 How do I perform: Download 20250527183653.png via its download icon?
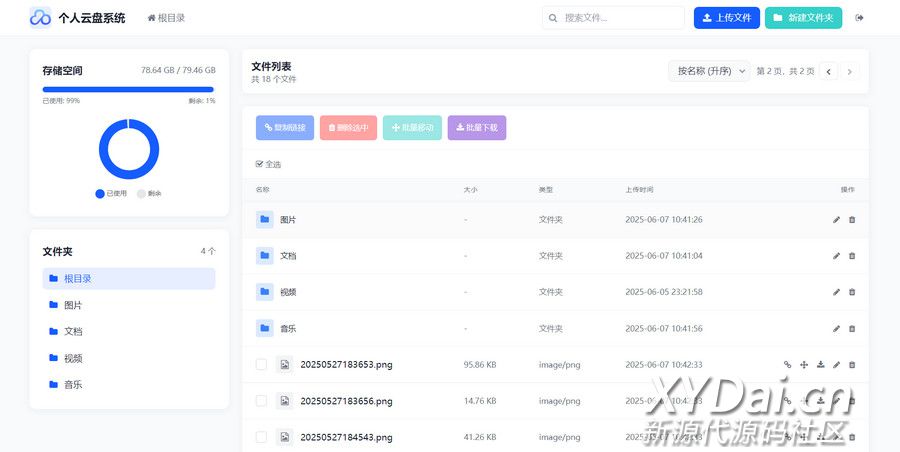coord(820,365)
